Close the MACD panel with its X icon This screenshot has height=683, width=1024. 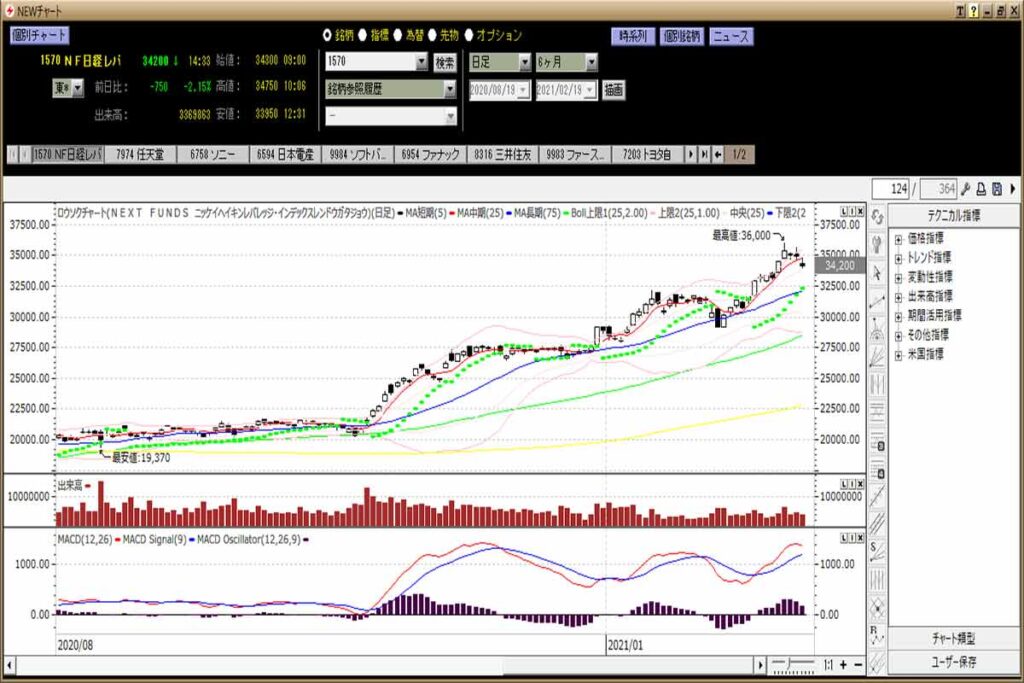click(x=859, y=536)
